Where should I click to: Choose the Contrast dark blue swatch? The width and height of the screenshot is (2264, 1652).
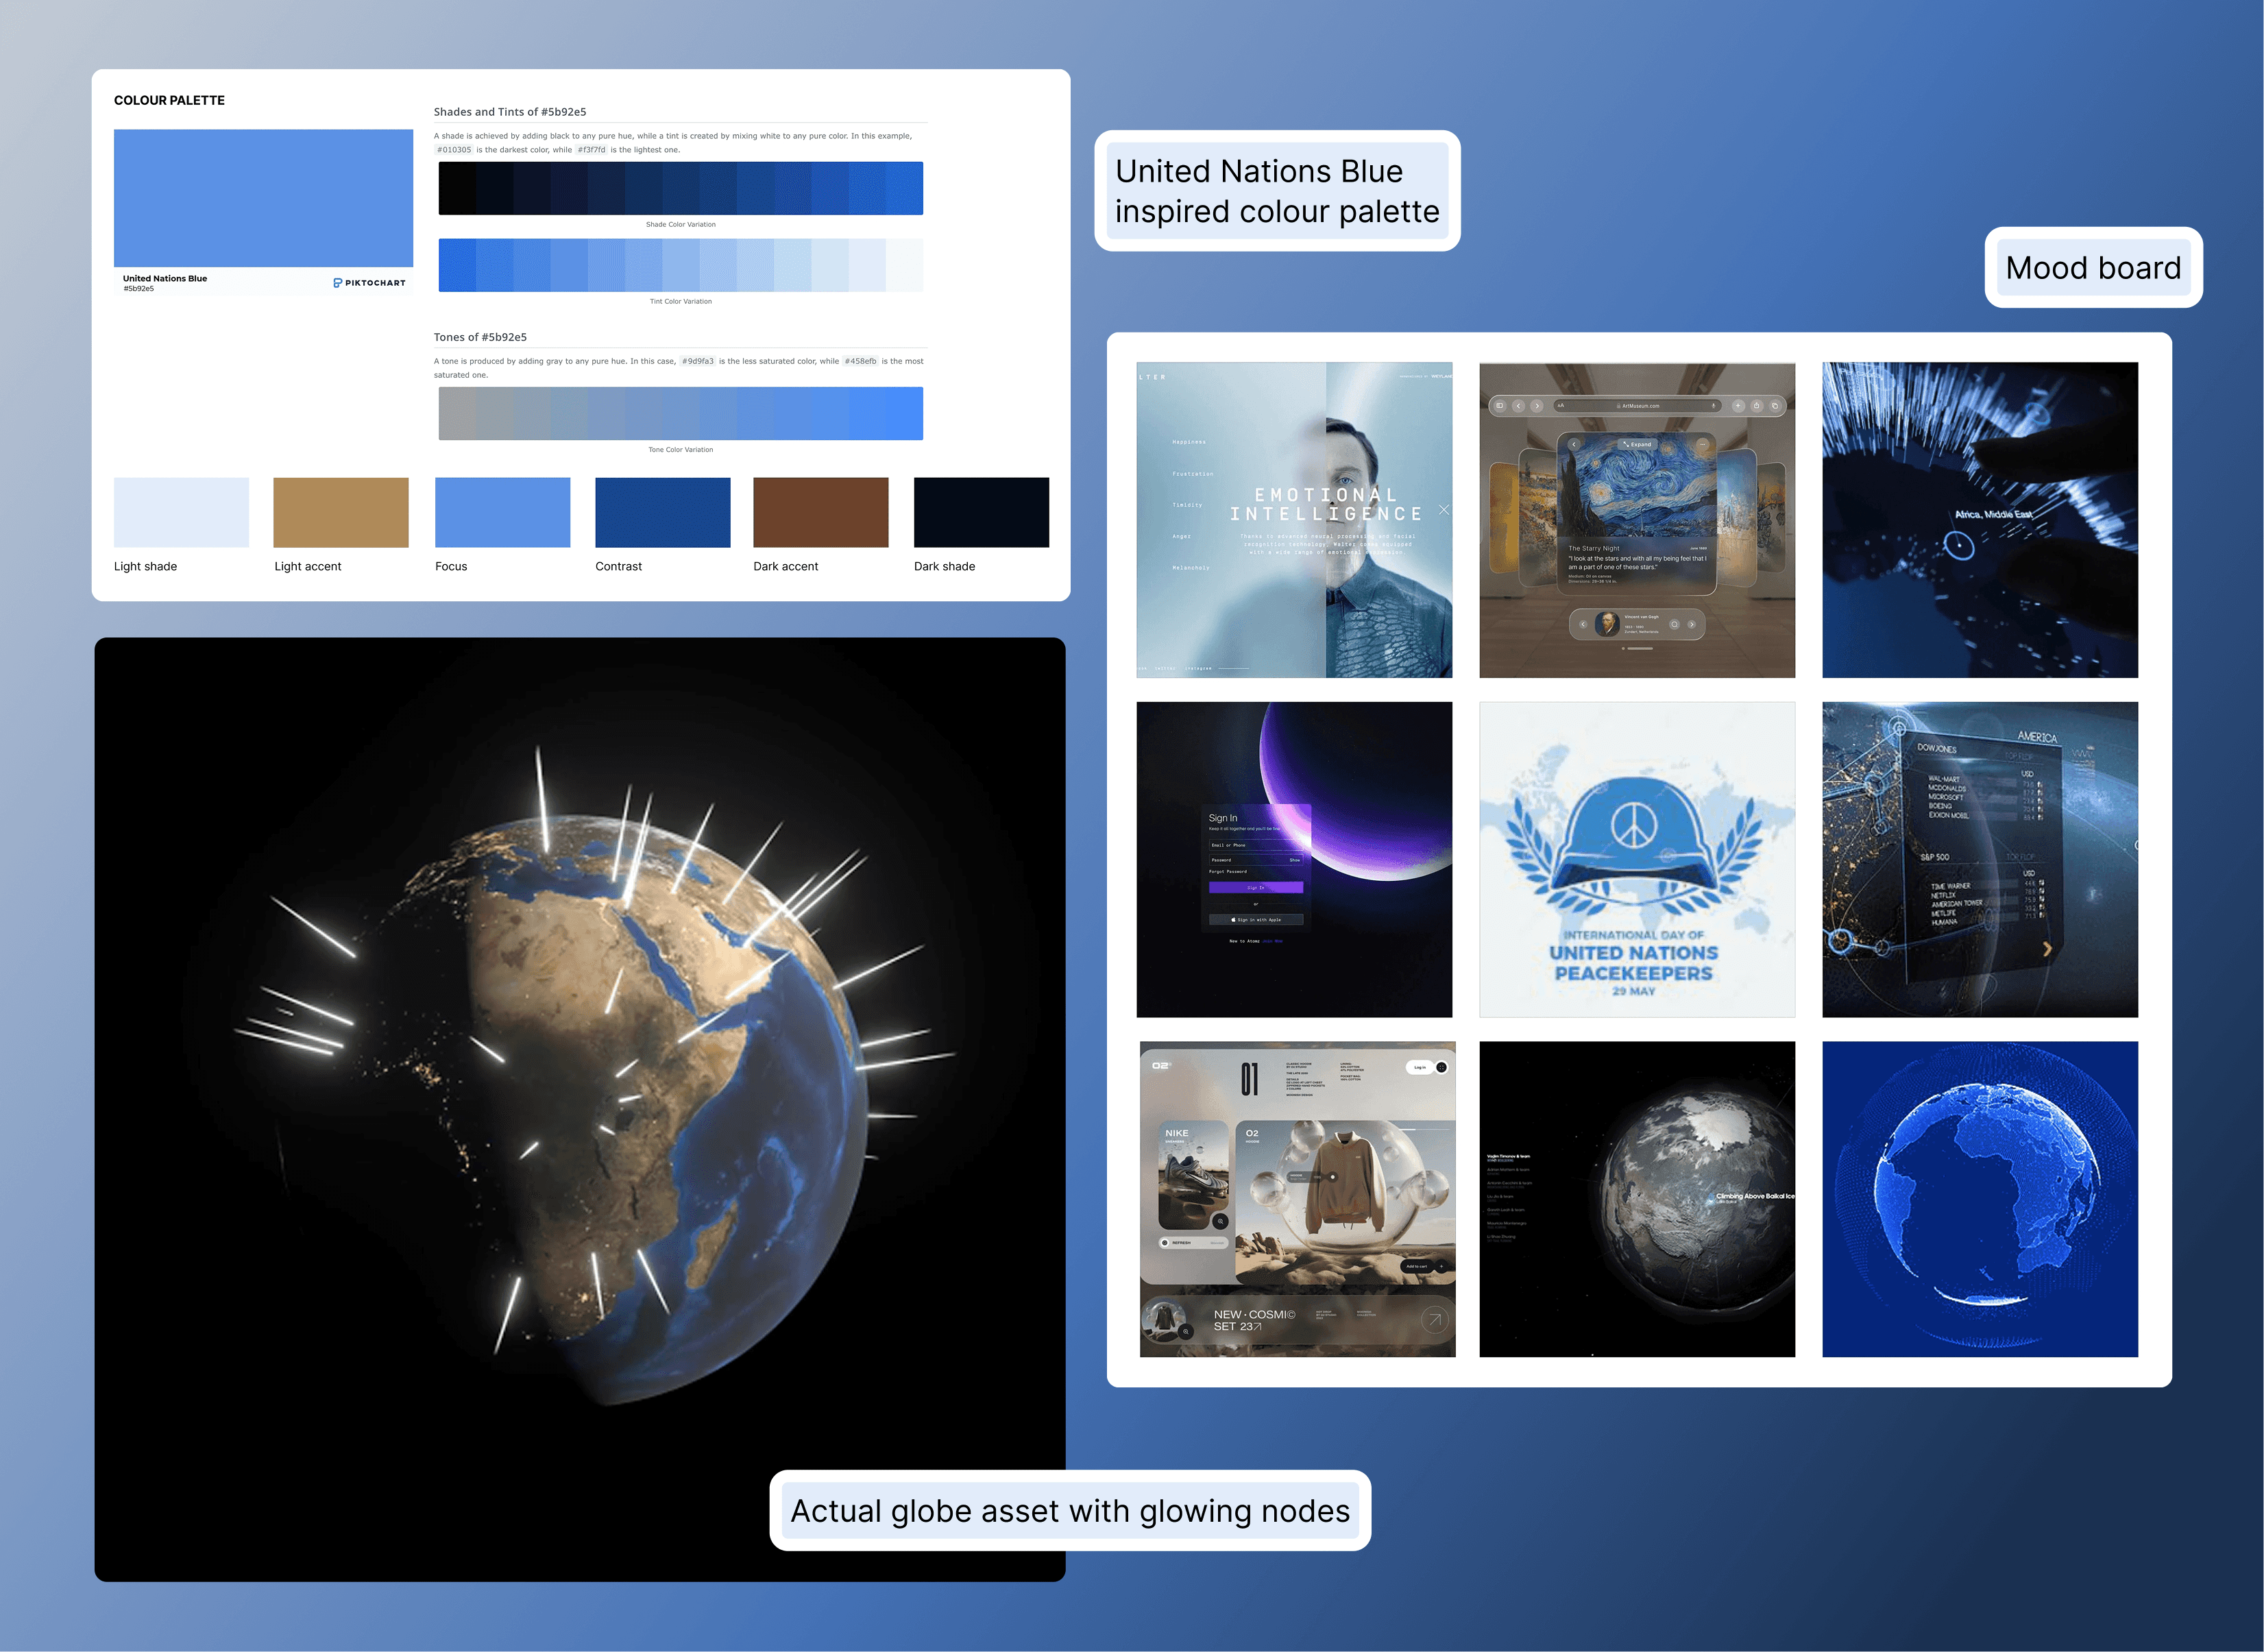click(662, 512)
